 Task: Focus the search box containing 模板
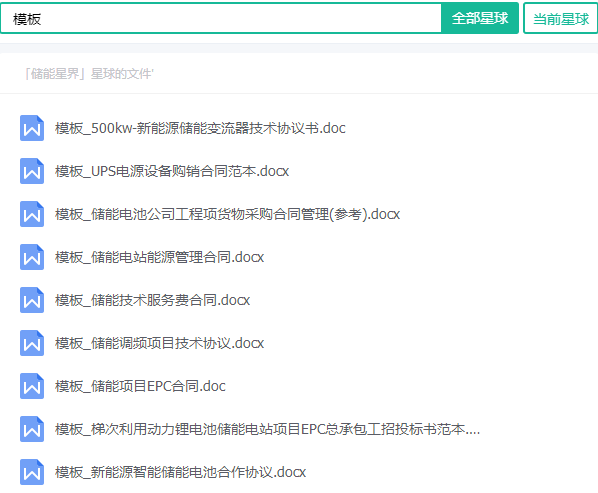click(221, 18)
